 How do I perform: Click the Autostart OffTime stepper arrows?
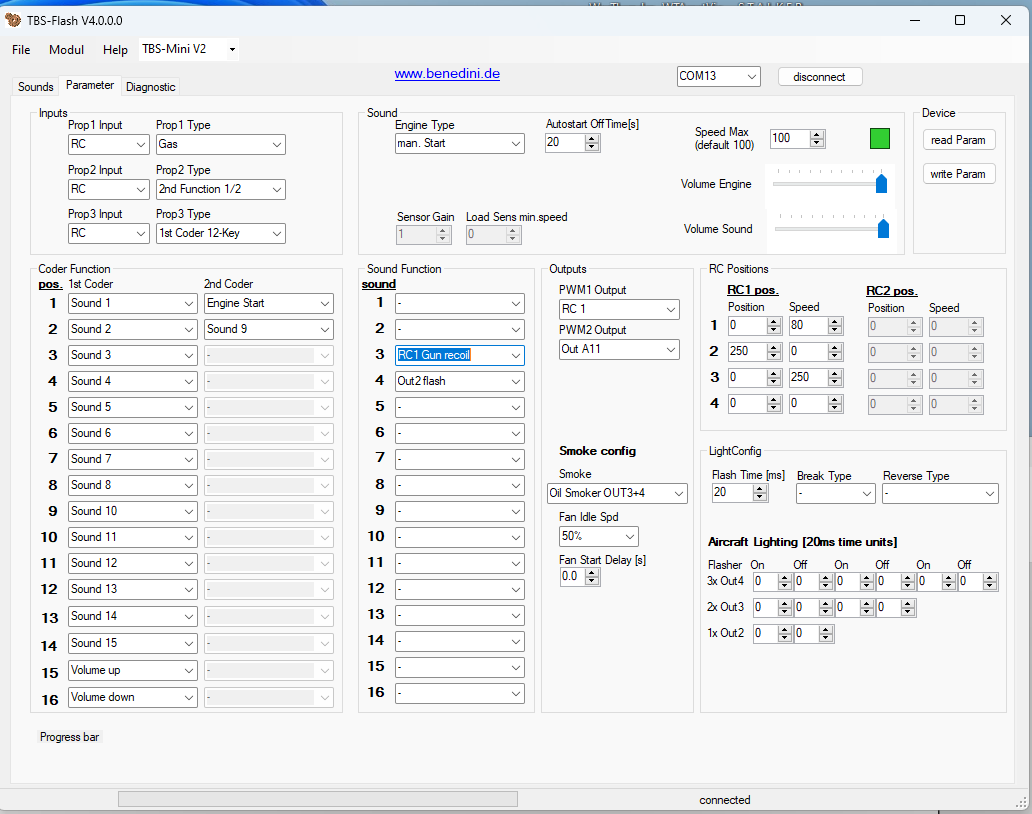click(x=592, y=142)
